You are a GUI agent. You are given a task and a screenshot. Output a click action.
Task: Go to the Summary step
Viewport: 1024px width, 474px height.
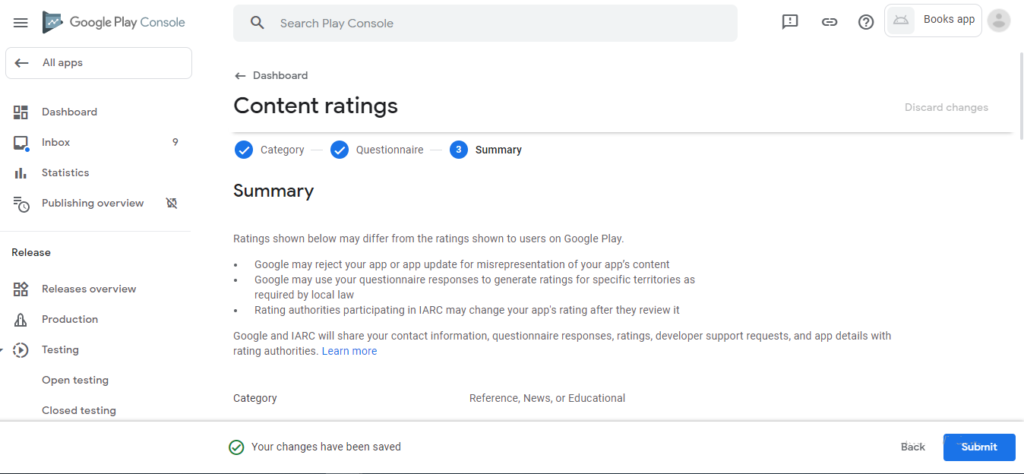click(x=486, y=150)
